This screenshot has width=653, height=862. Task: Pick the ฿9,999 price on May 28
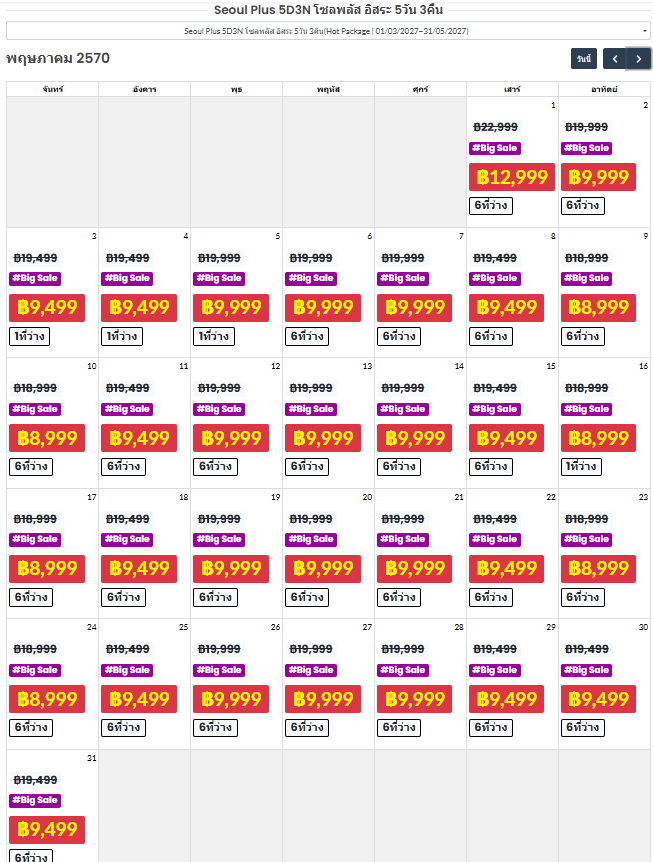click(x=414, y=699)
